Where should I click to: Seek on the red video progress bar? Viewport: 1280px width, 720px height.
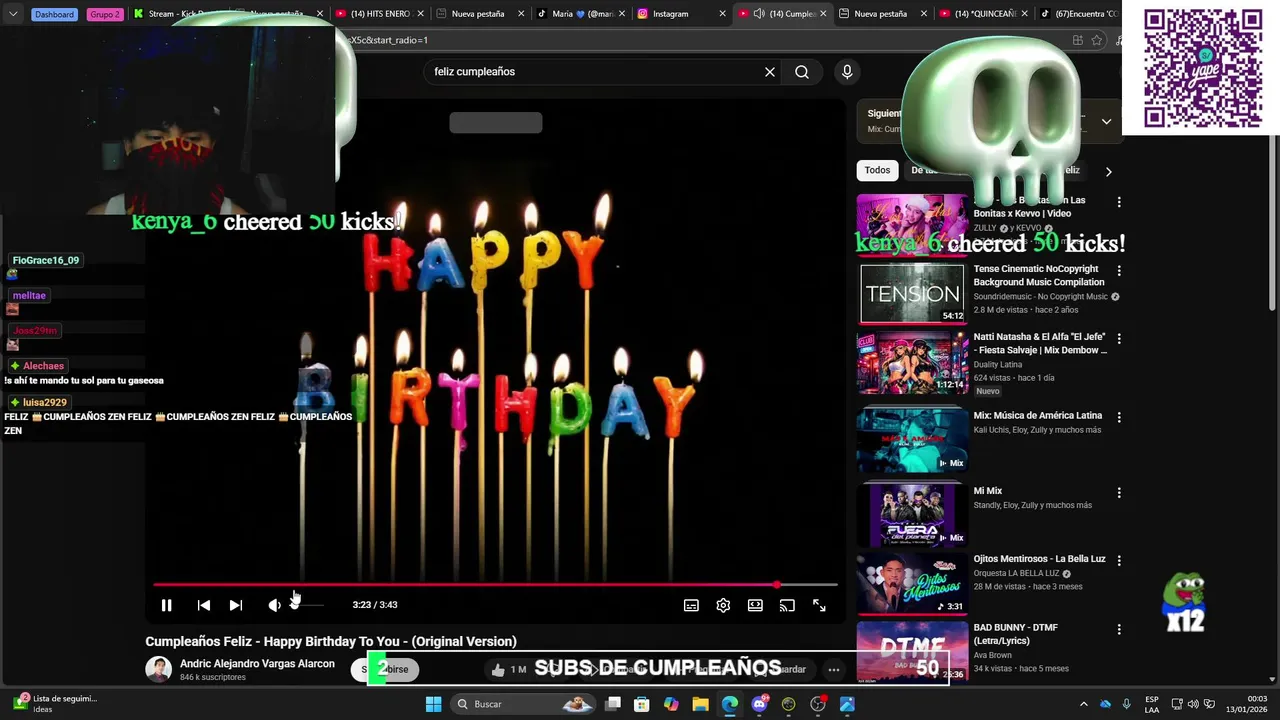[495, 585]
